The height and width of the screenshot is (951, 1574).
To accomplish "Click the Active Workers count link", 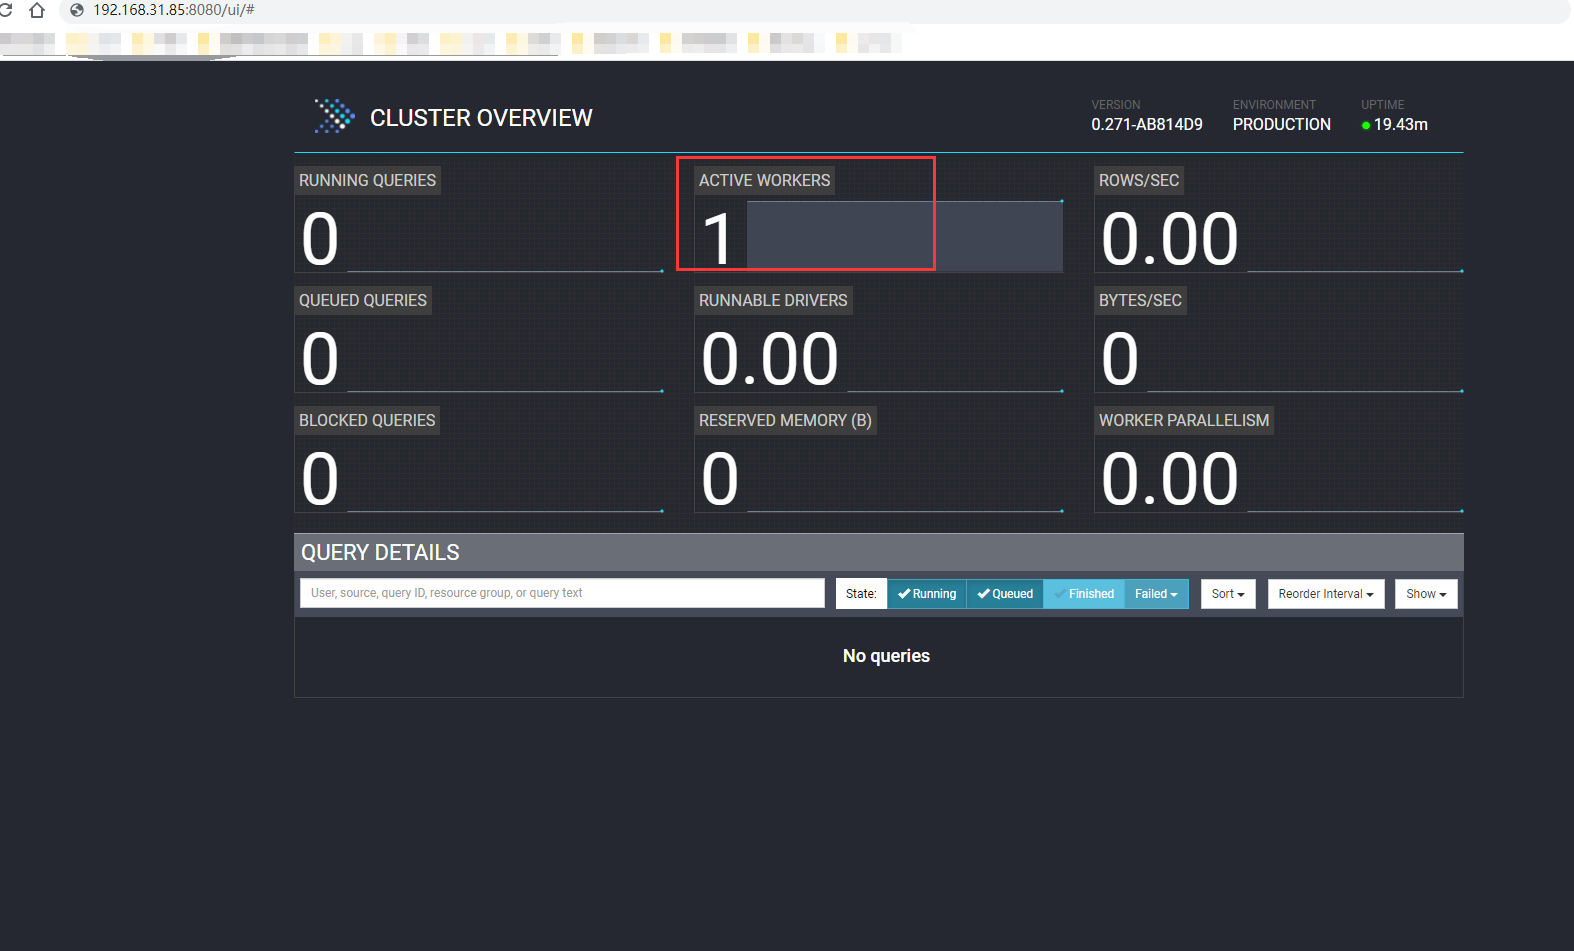I will [717, 240].
